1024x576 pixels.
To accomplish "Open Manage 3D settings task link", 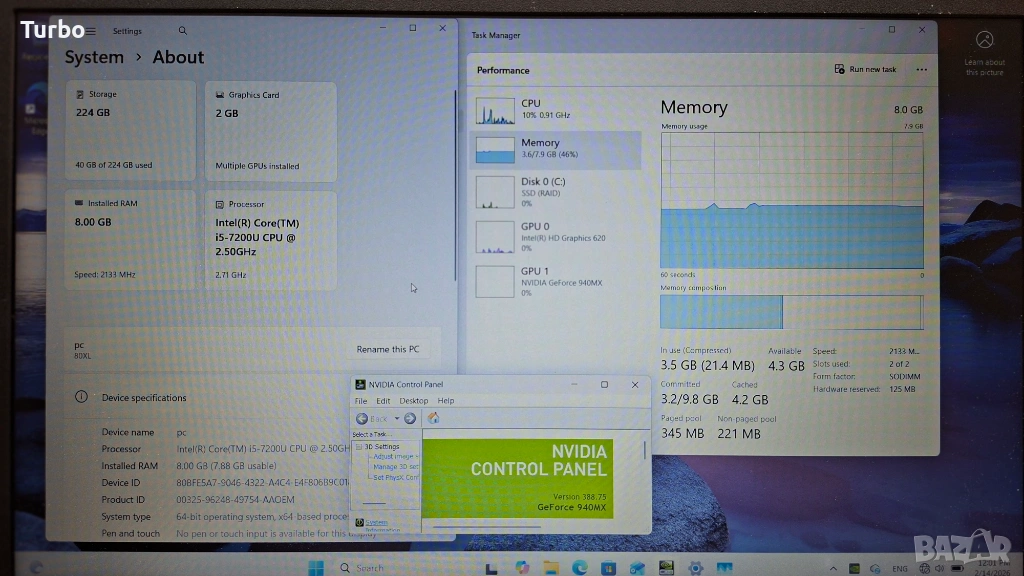I will pyautogui.click(x=396, y=467).
